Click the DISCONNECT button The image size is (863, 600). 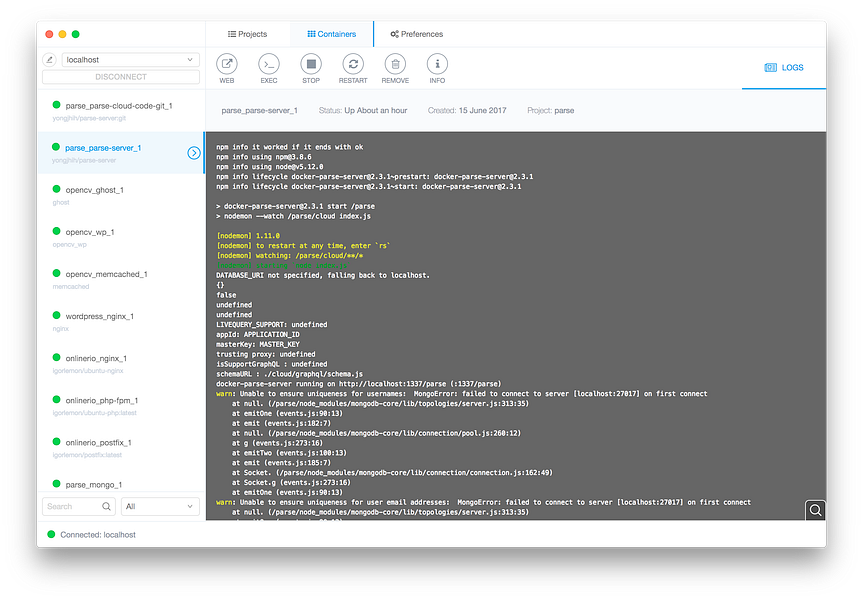(x=121, y=77)
